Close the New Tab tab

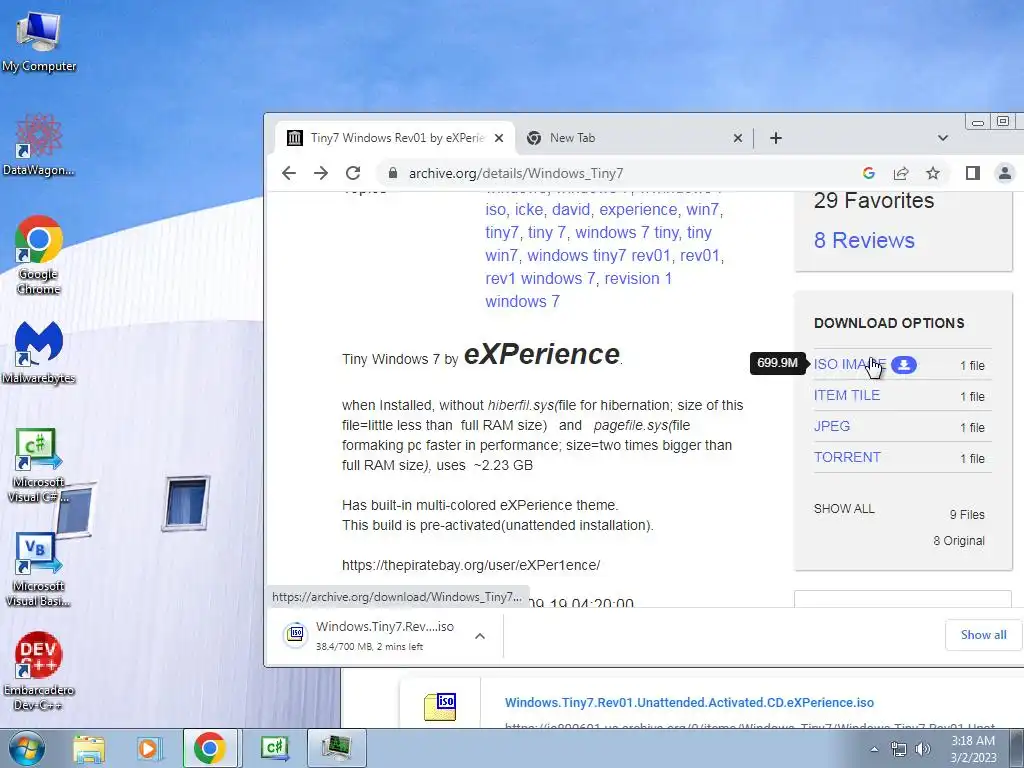pyautogui.click(x=738, y=138)
